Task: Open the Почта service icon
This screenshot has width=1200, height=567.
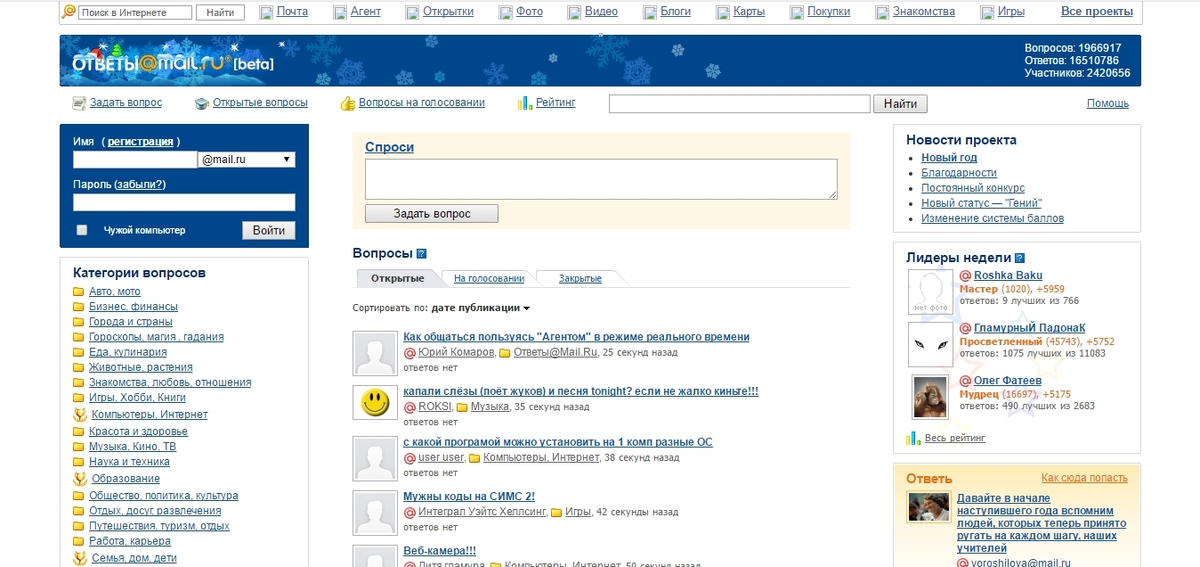Action: pos(266,12)
